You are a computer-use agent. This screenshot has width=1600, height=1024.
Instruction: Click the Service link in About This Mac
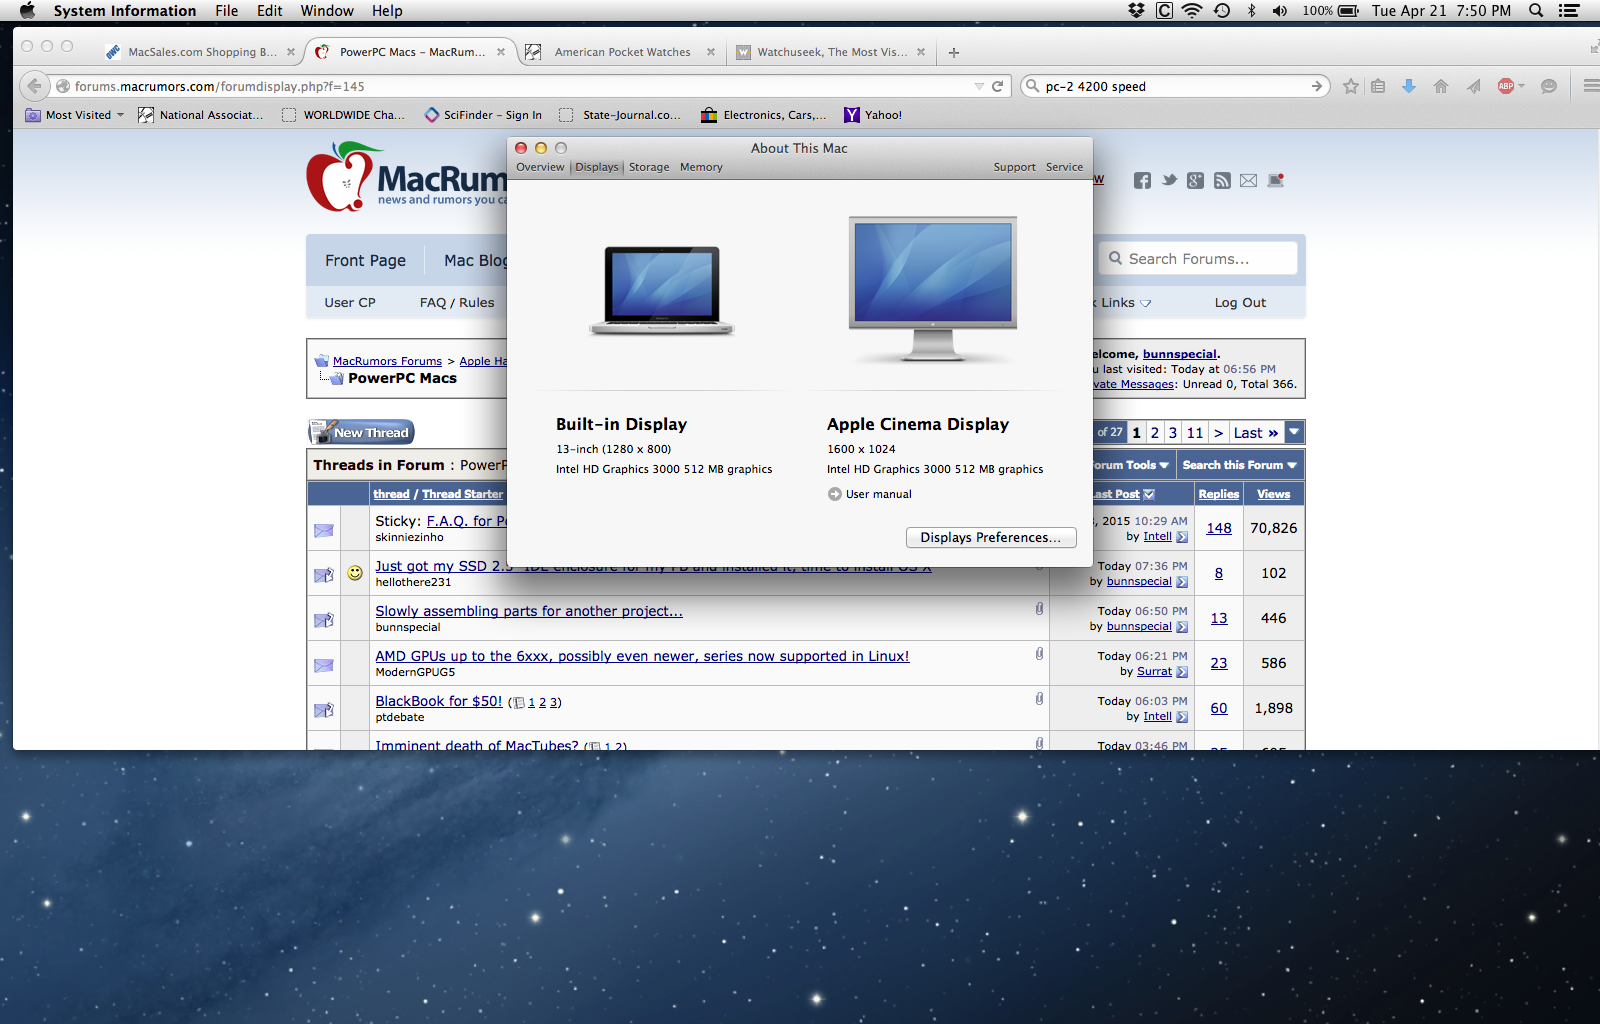(x=1064, y=167)
